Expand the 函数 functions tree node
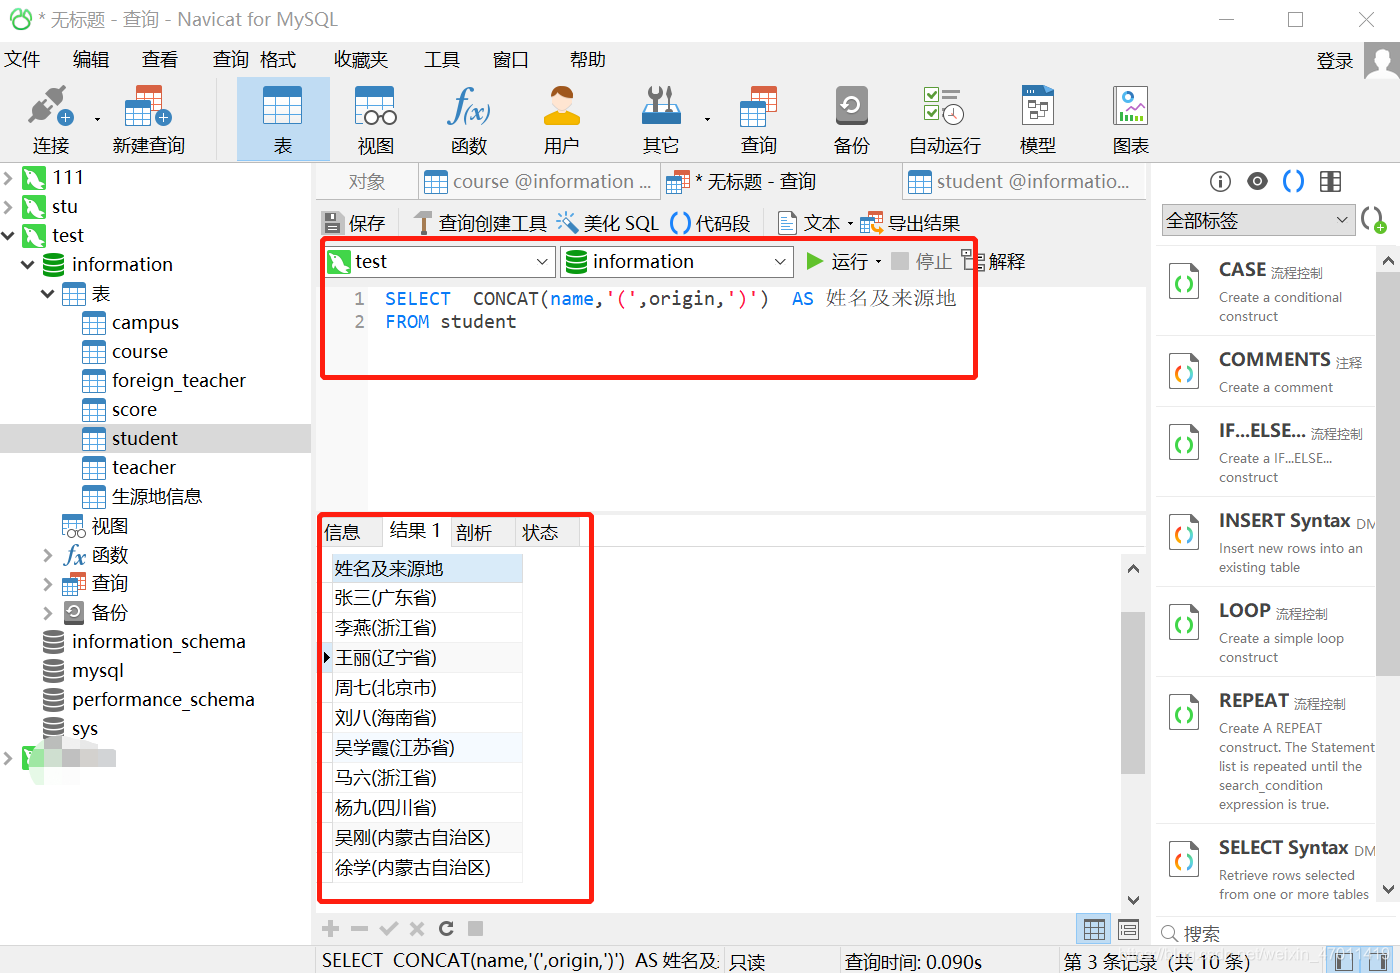This screenshot has width=1400, height=973. pyautogui.click(x=48, y=555)
